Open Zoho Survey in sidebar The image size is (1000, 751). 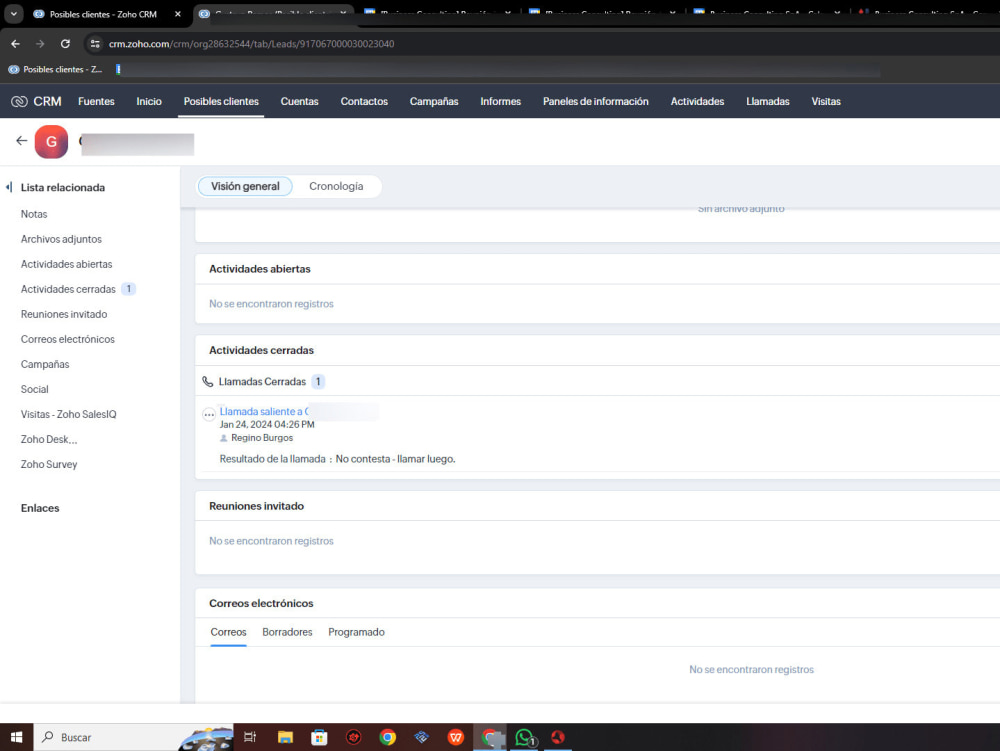click(48, 464)
